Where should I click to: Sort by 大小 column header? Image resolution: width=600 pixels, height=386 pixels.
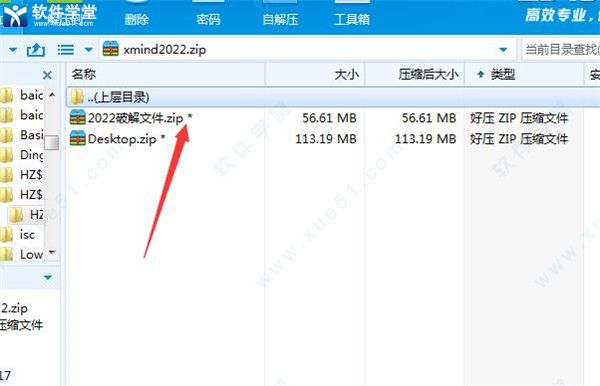point(315,74)
